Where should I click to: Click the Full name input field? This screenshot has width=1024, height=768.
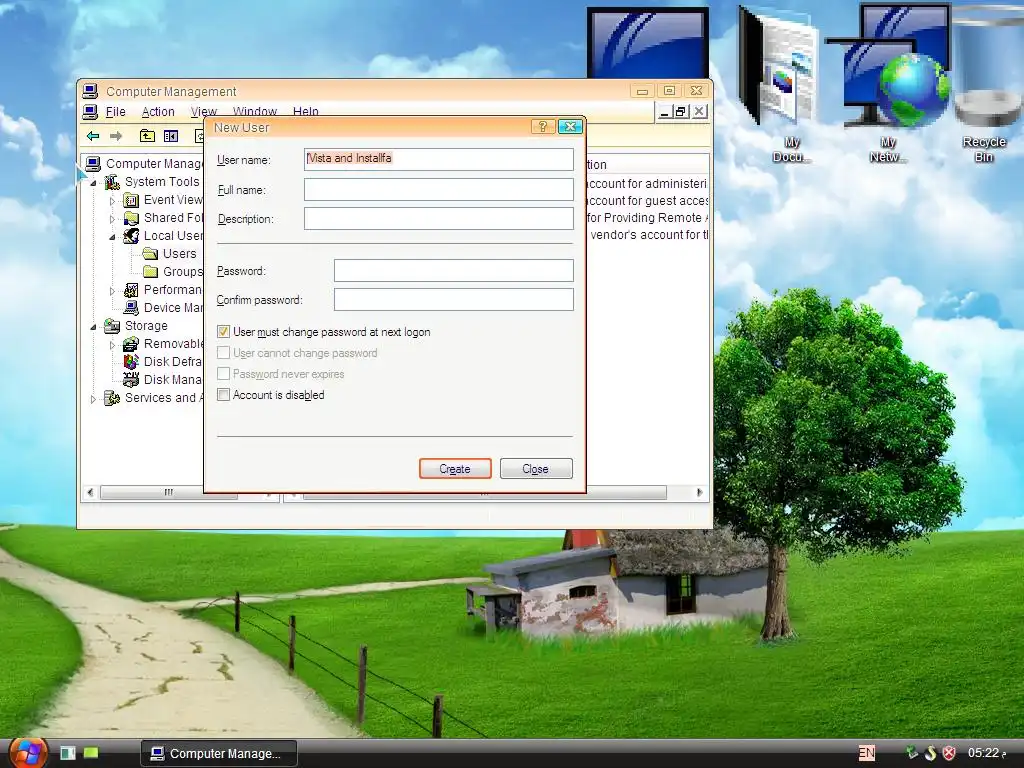point(439,189)
